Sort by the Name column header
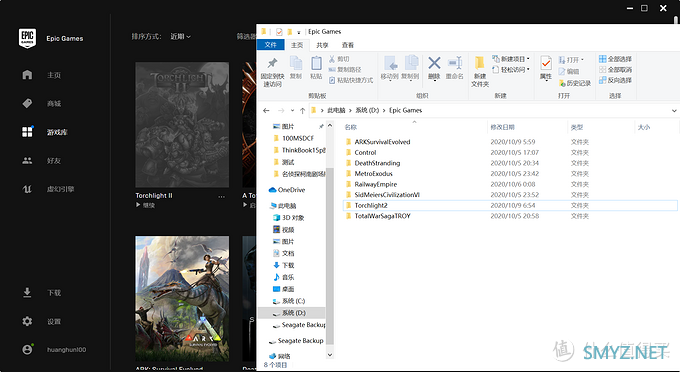Viewport: 680px width, 372px height. point(415,127)
